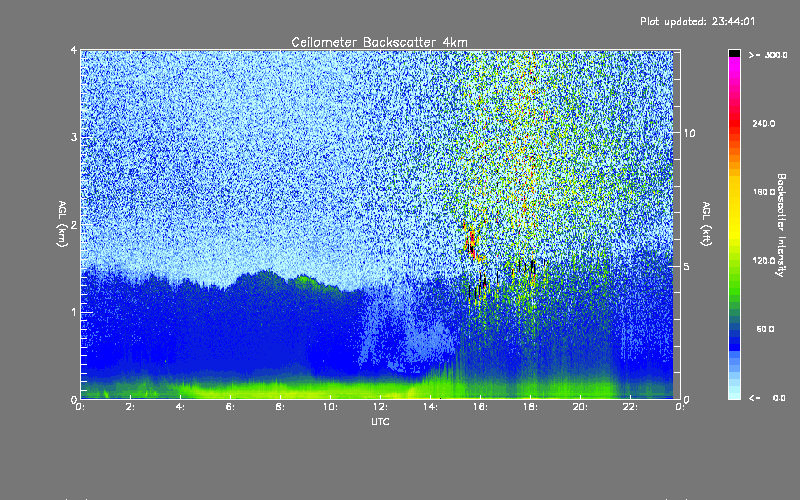800x500 pixels.
Task: Click the "10:" tick on the UTC axis
Action: [x=330, y=407]
